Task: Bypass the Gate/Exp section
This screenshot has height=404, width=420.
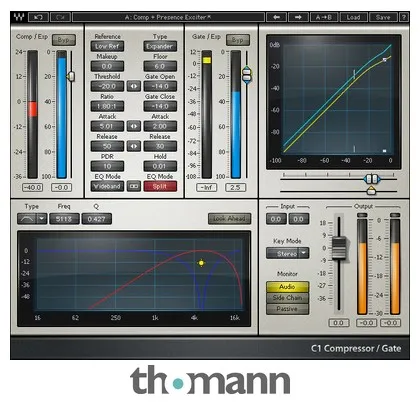Action: click(238, 40)
